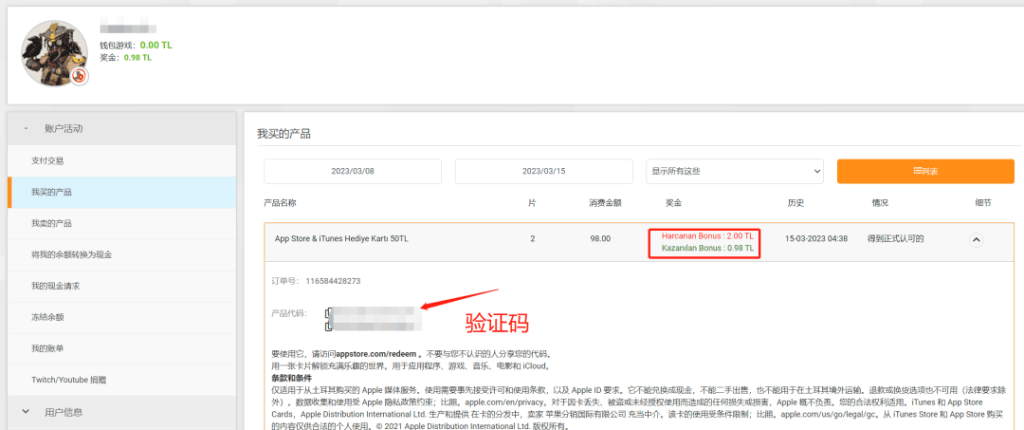
Task: Click the start date field 2023/03/08
Action: click(x=353, y=171)
